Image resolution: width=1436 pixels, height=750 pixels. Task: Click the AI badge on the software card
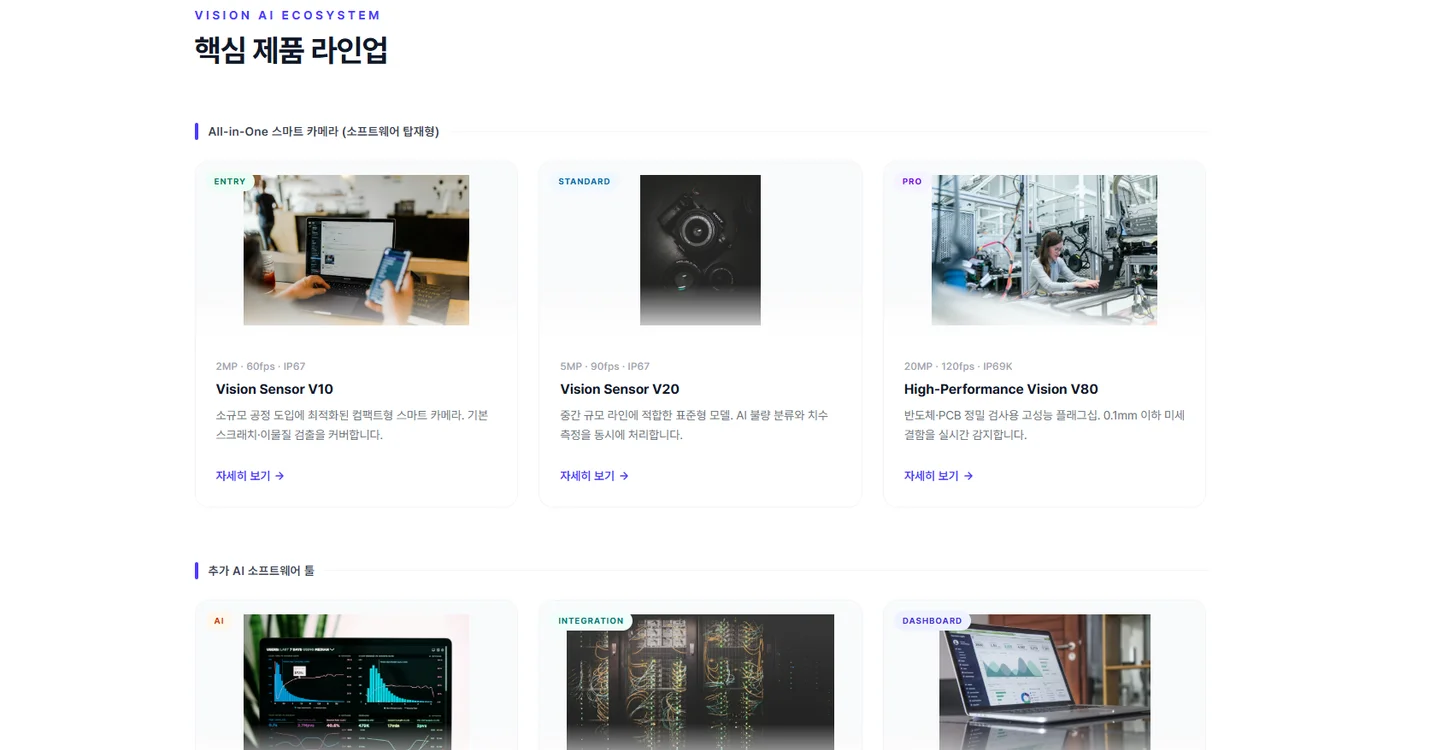tap(219, 621)
